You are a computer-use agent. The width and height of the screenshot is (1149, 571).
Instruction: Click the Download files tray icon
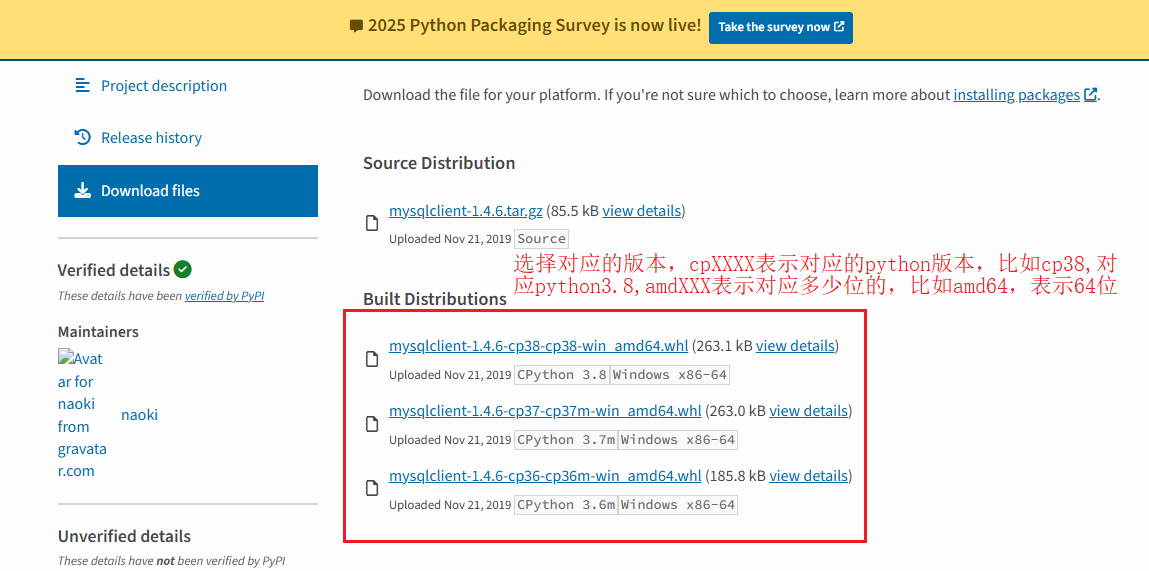[82, 191]
